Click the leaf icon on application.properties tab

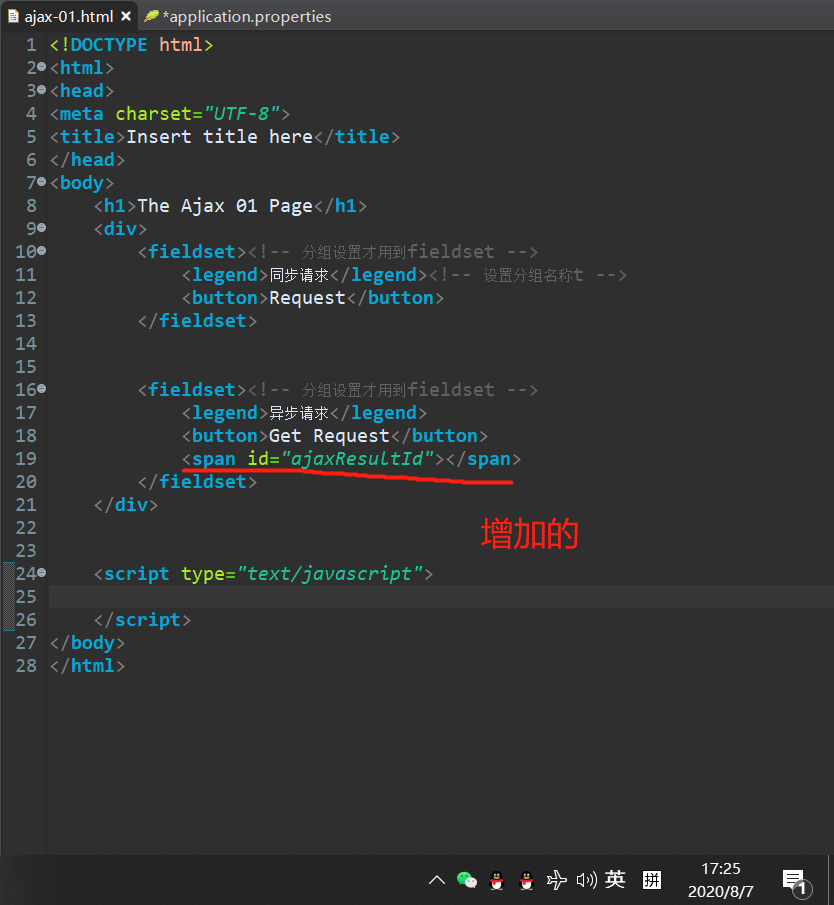(x=151, y=16)
